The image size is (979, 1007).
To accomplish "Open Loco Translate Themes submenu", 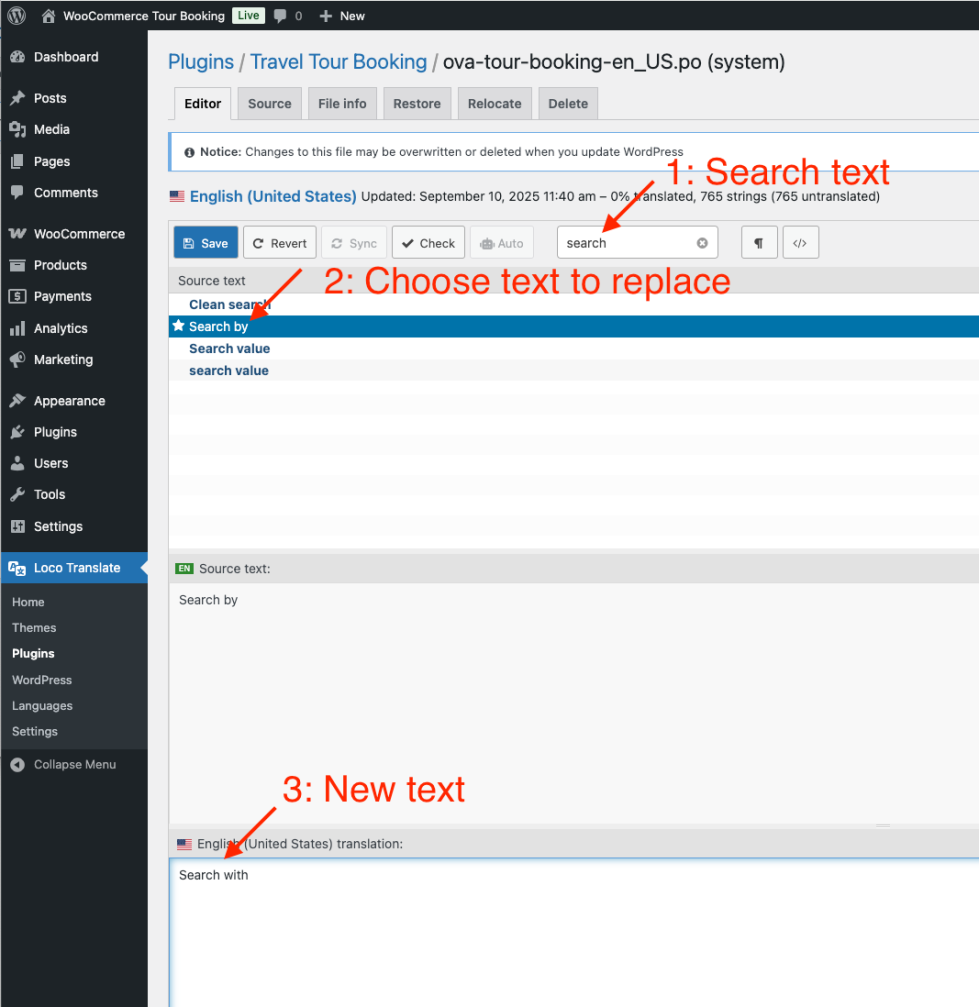I will (34, 628).
